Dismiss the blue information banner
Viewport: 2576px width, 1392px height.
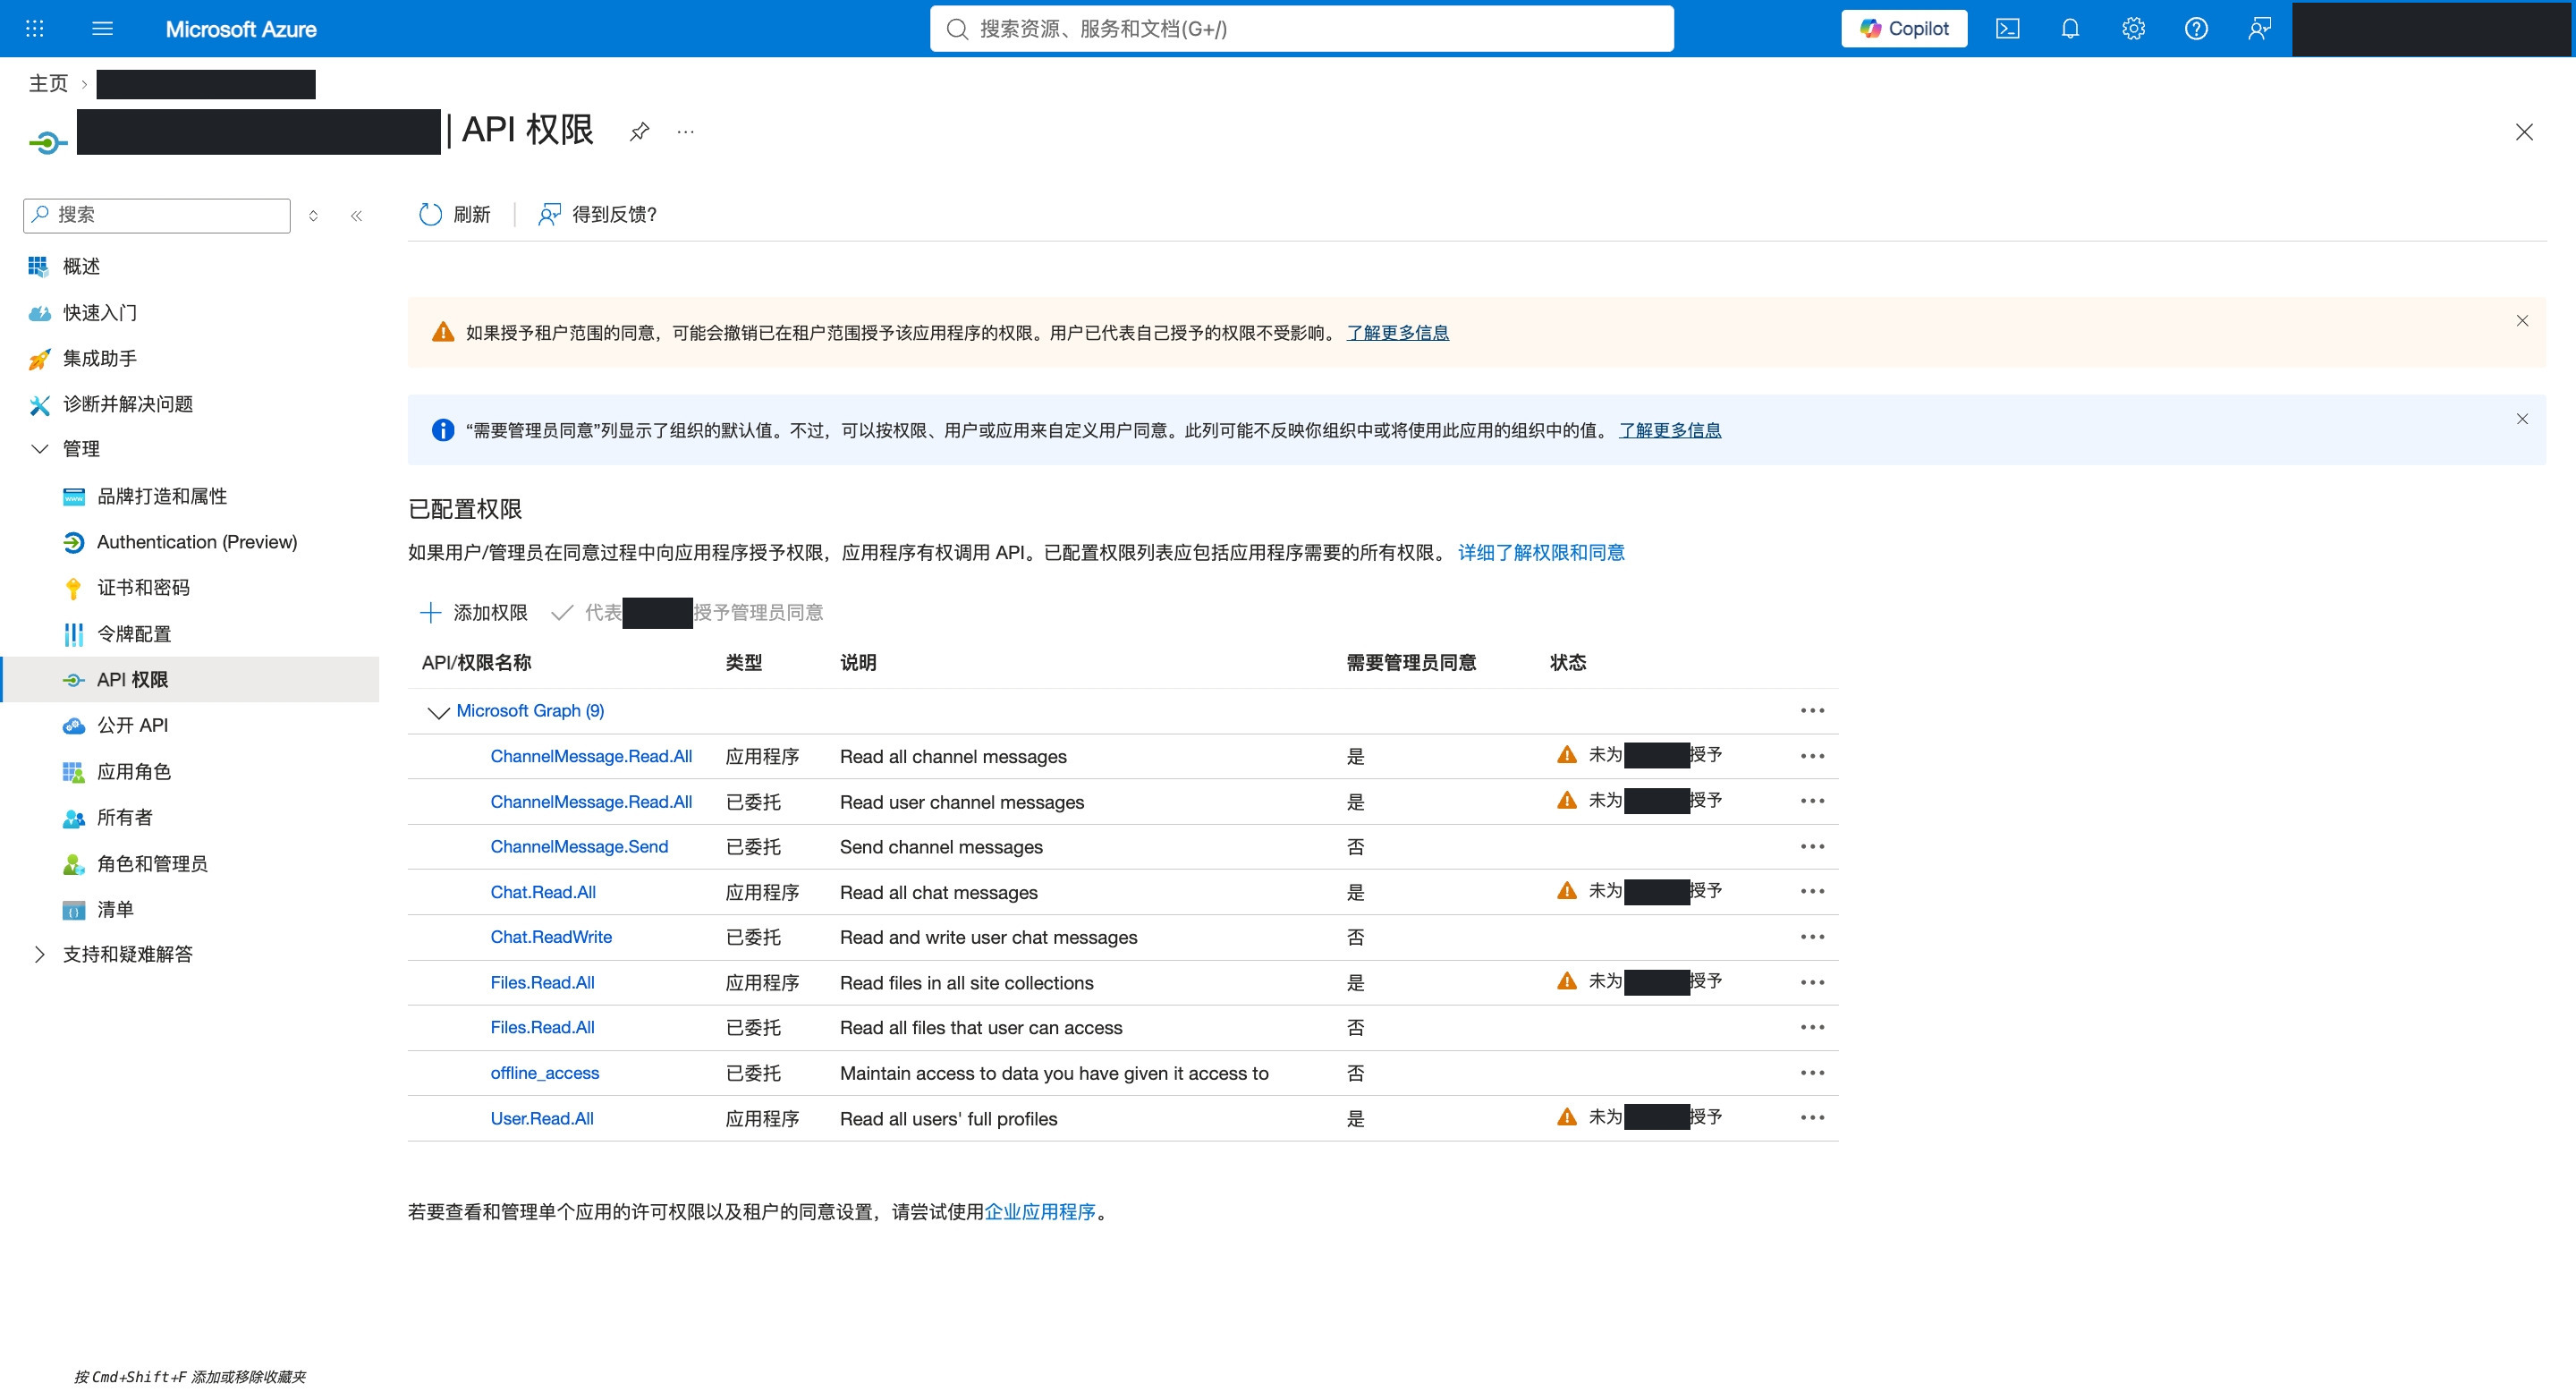(2522, 419)
